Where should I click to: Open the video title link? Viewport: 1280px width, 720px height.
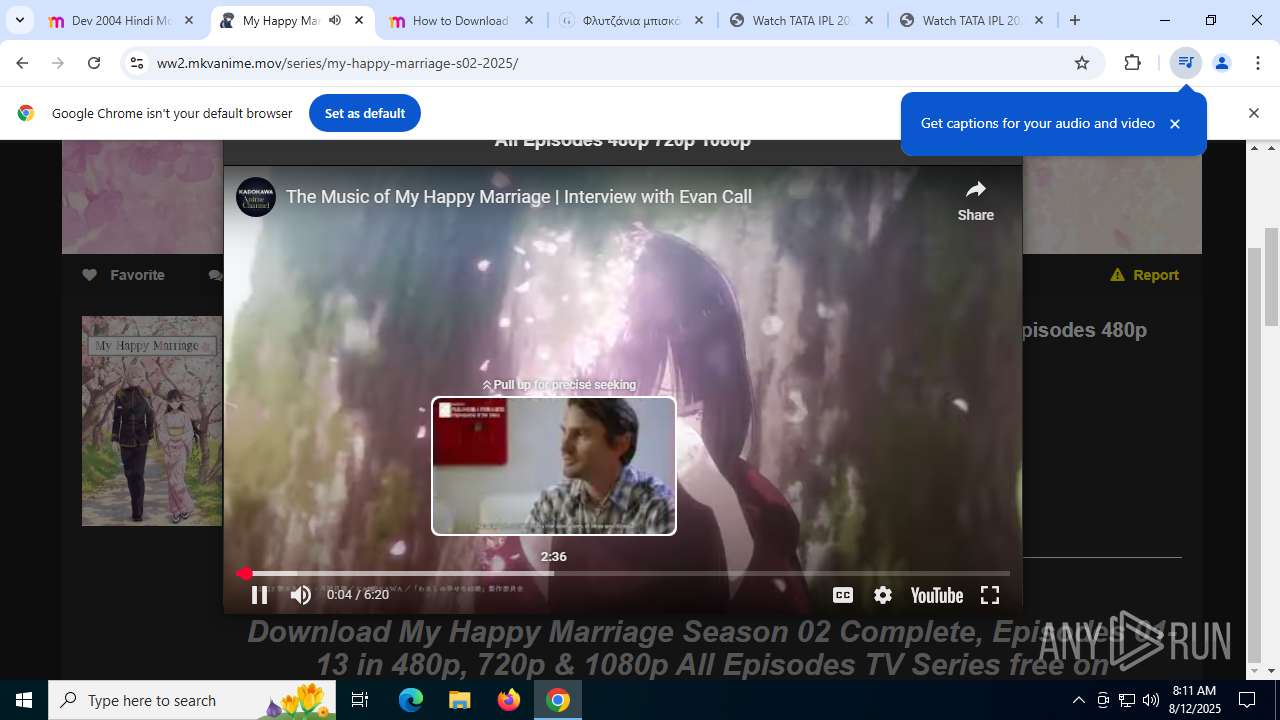[x=519, y=197]
